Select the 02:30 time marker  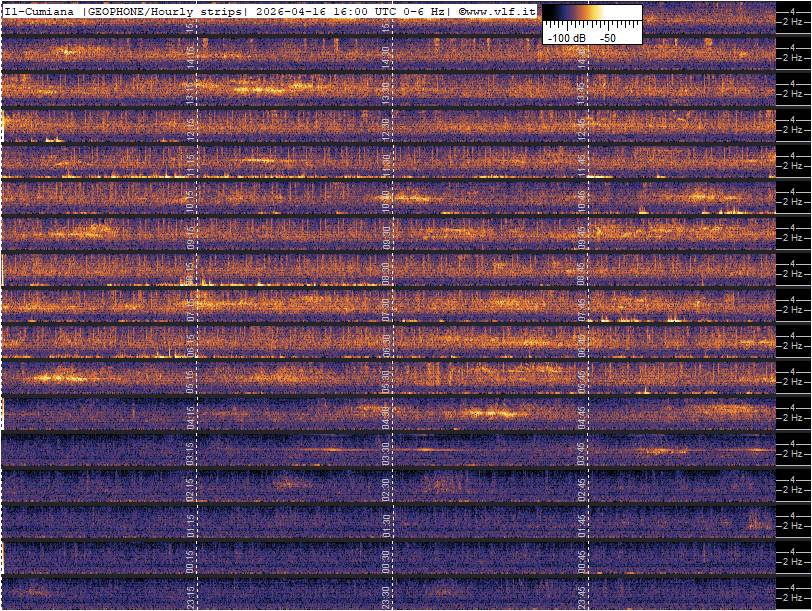pyautogui.click(x=386, y=488)
